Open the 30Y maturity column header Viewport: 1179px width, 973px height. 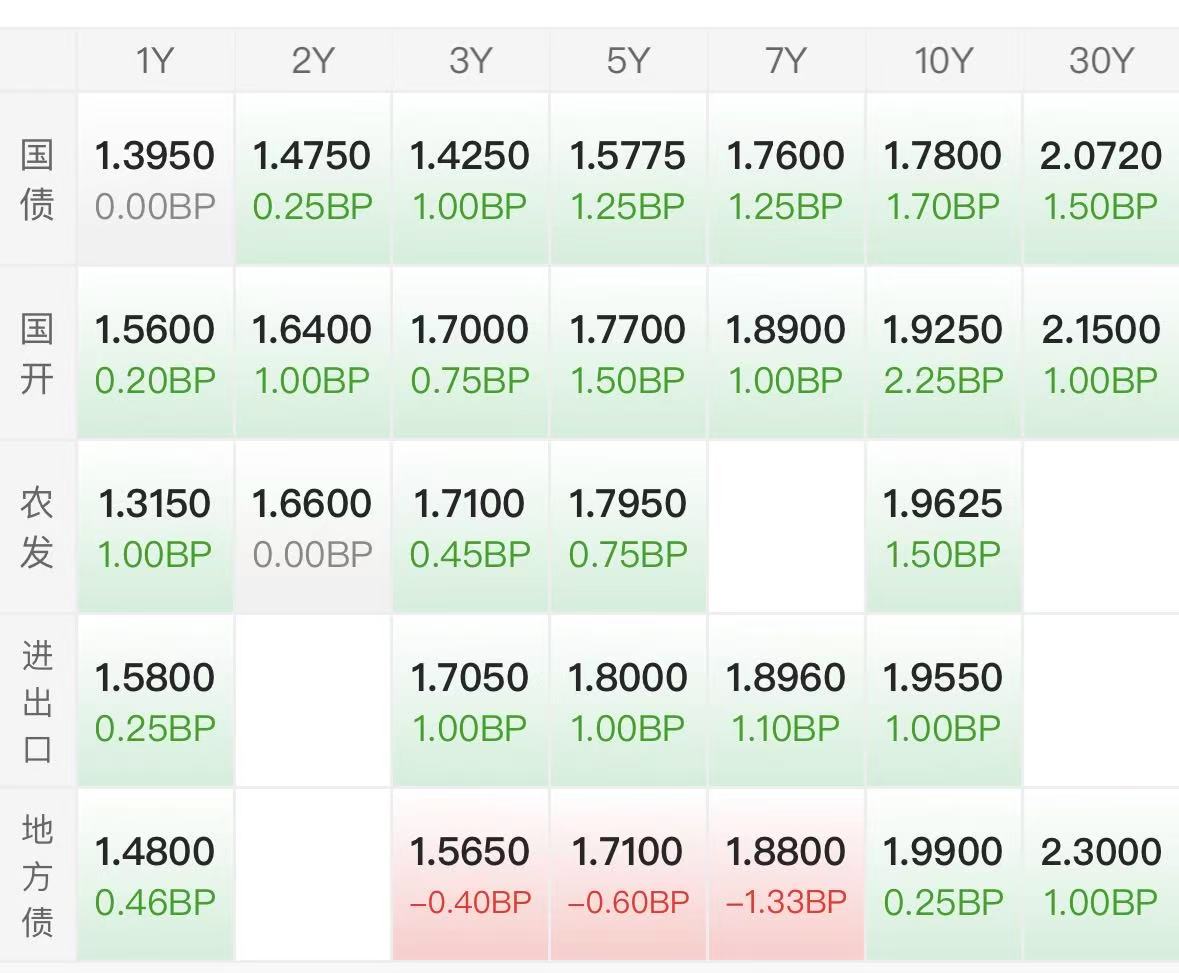click(1102, 60)
